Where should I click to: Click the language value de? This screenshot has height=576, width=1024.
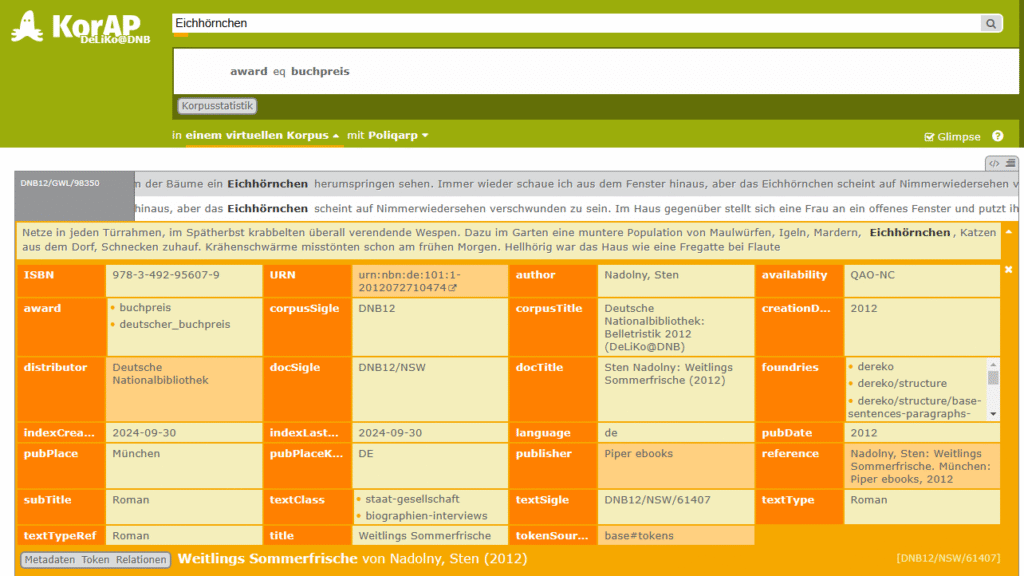point(611,433)
